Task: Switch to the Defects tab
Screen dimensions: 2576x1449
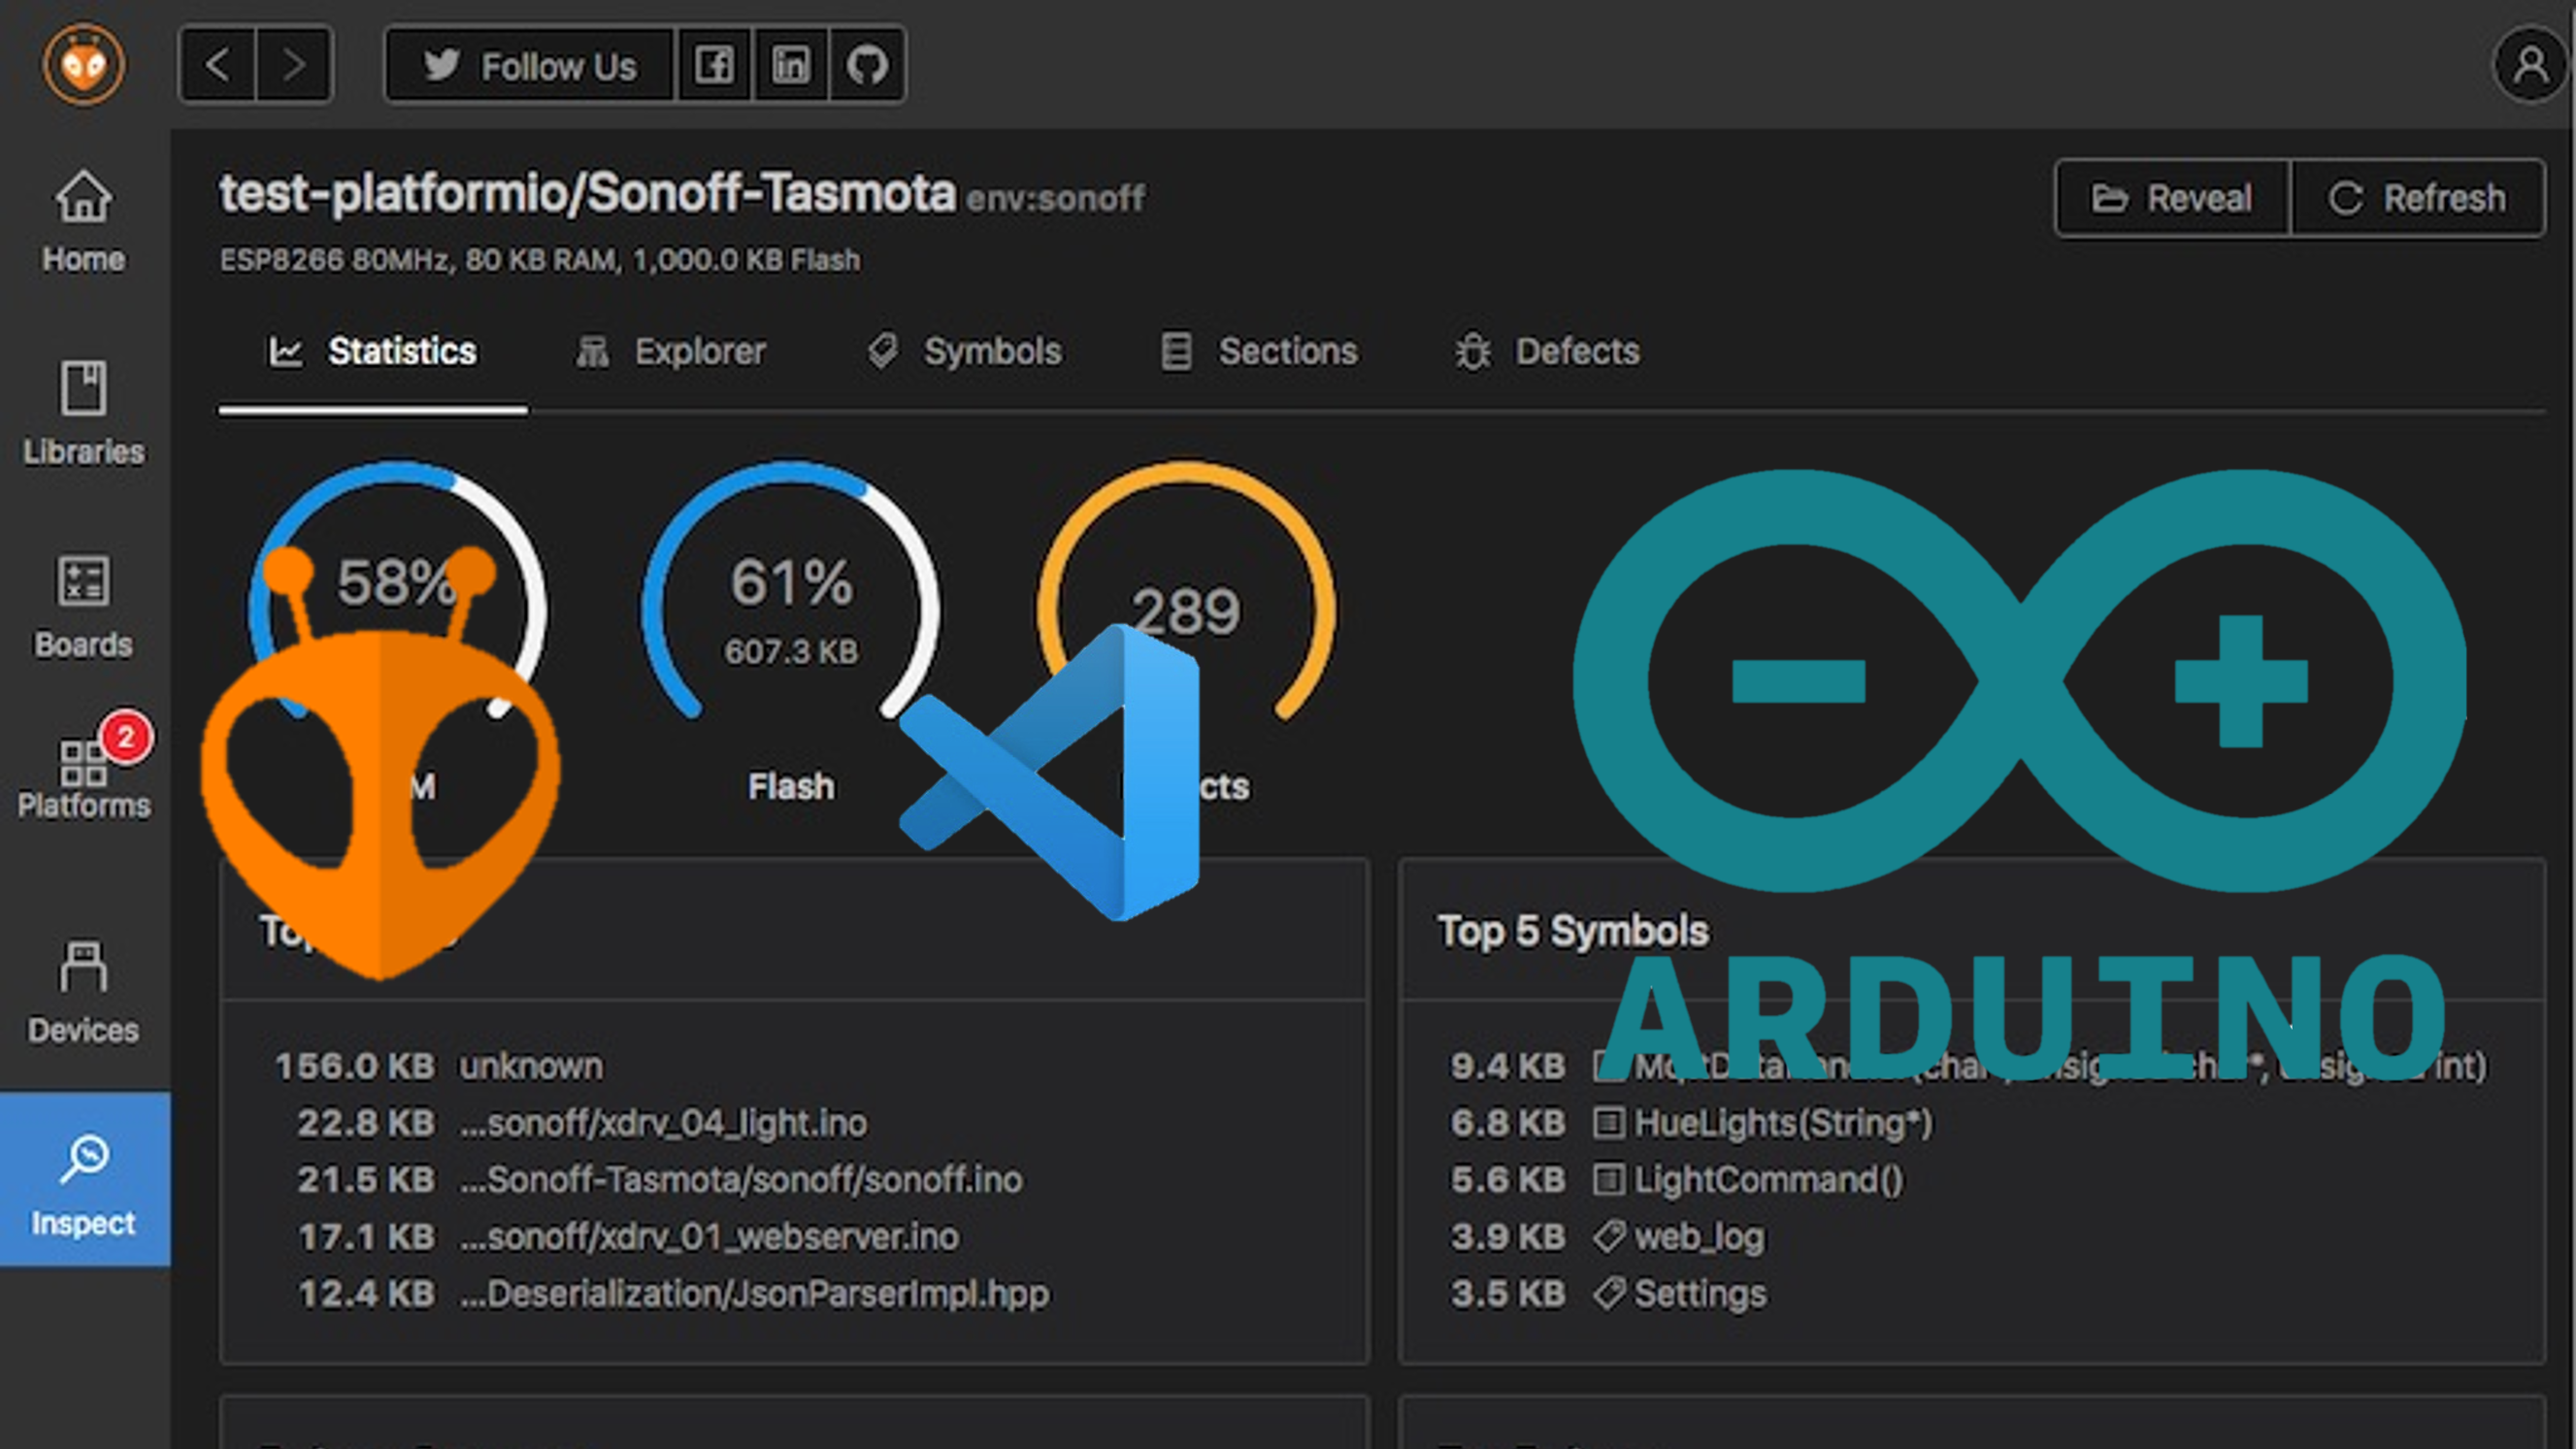Action: (x=1547, y=352)
